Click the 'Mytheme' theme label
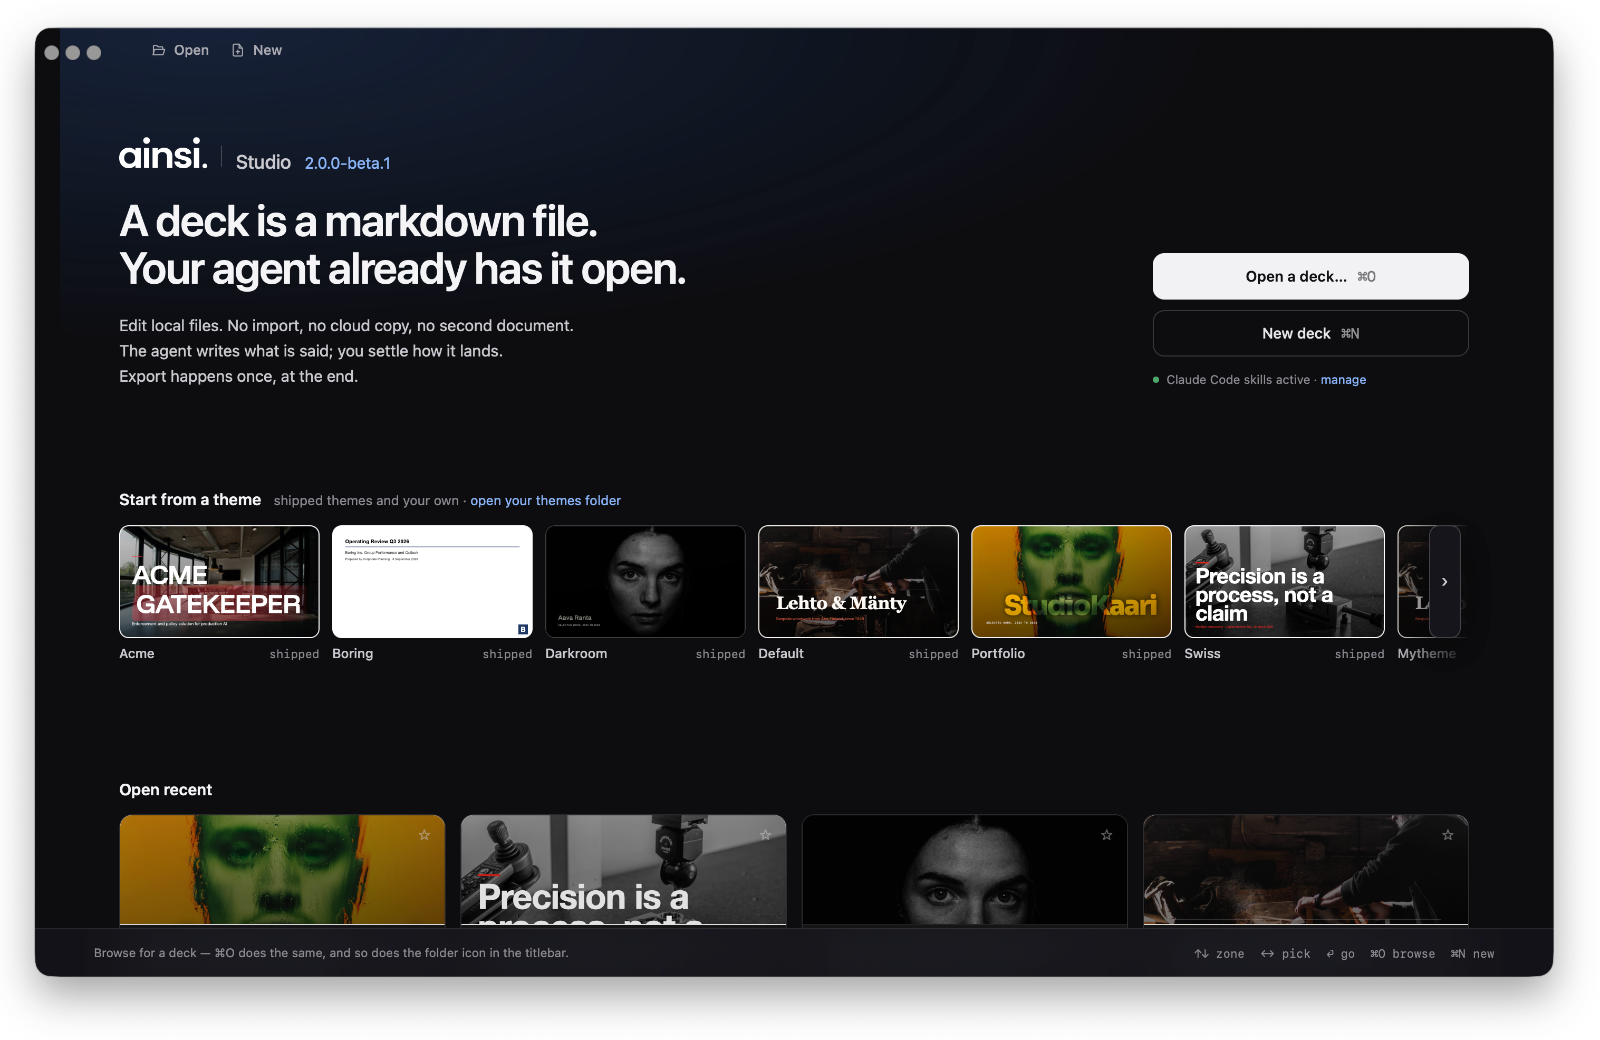 (x=1426, y=654)
